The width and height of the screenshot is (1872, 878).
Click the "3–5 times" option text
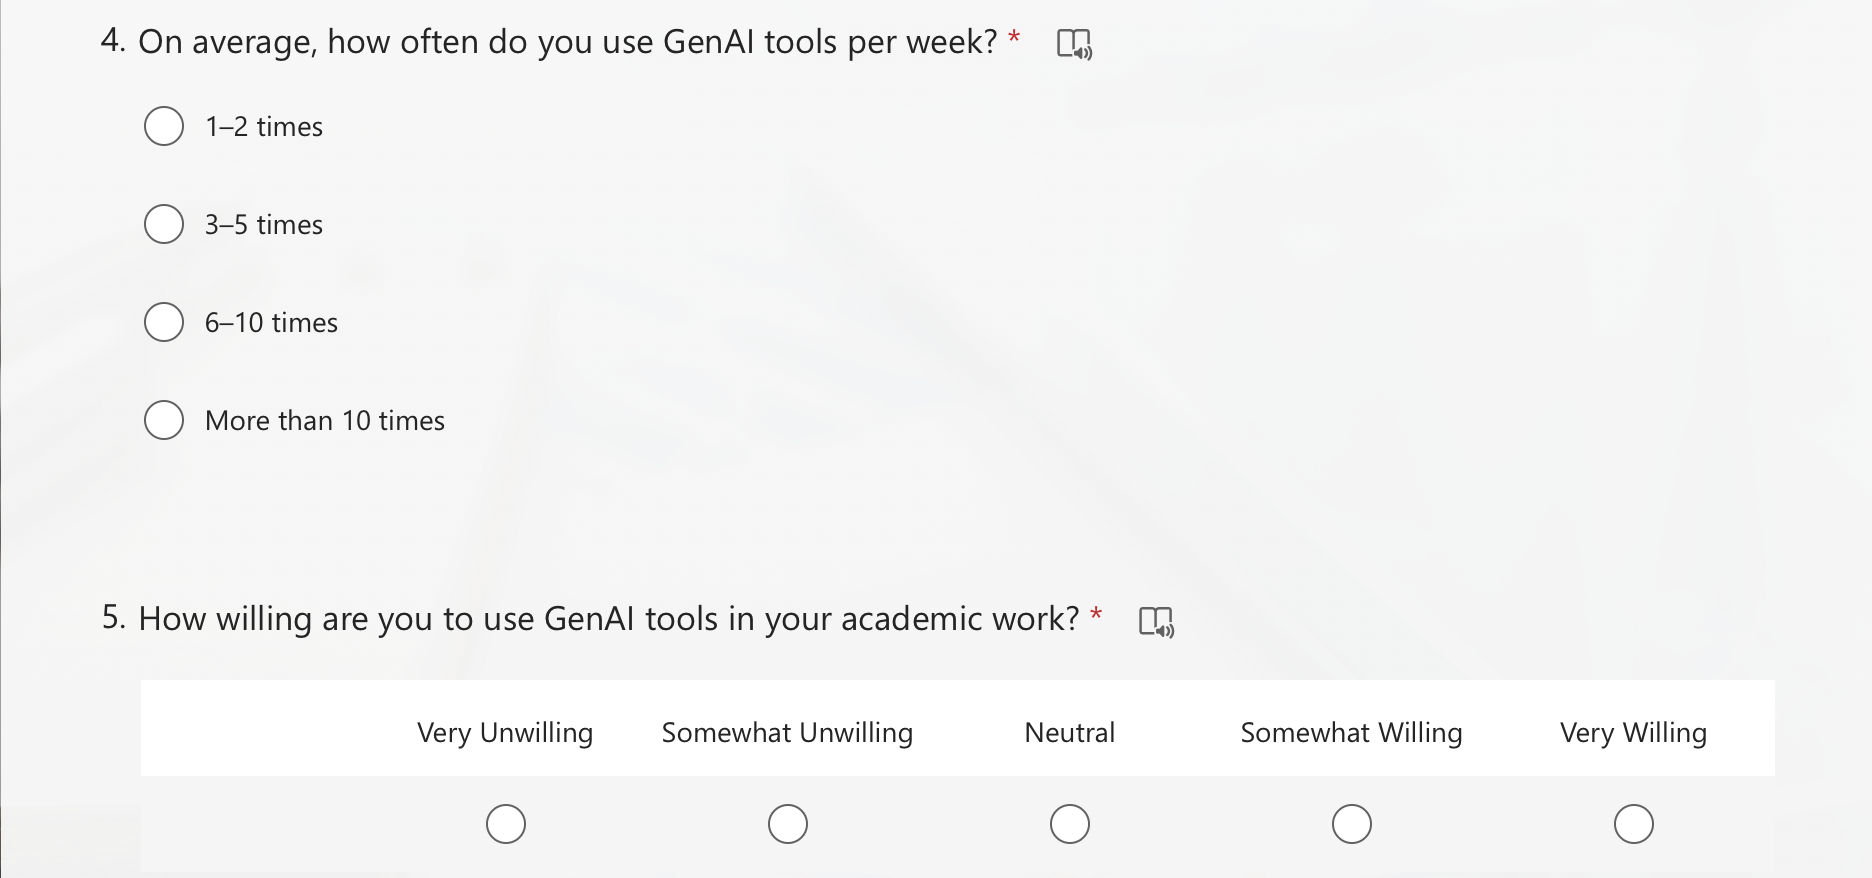pyautogui.click(x=264, y=225)
